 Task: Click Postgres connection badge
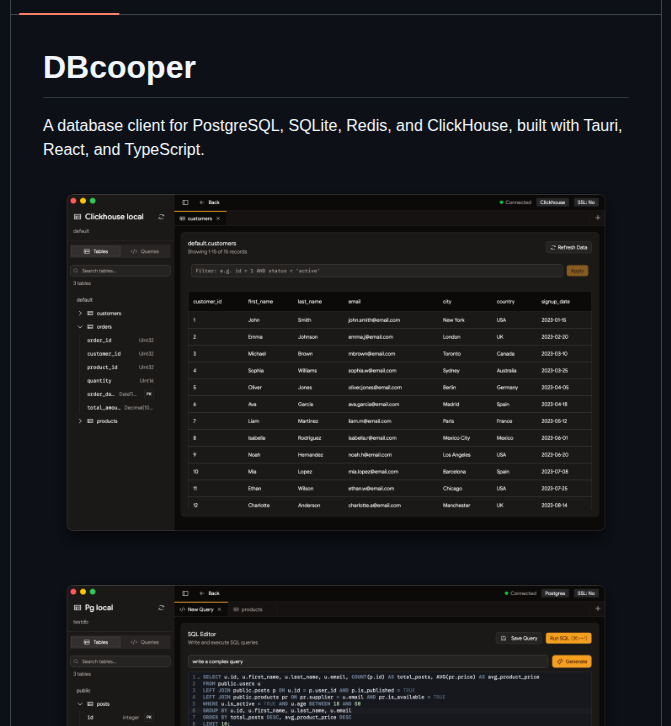click(555, 593)
